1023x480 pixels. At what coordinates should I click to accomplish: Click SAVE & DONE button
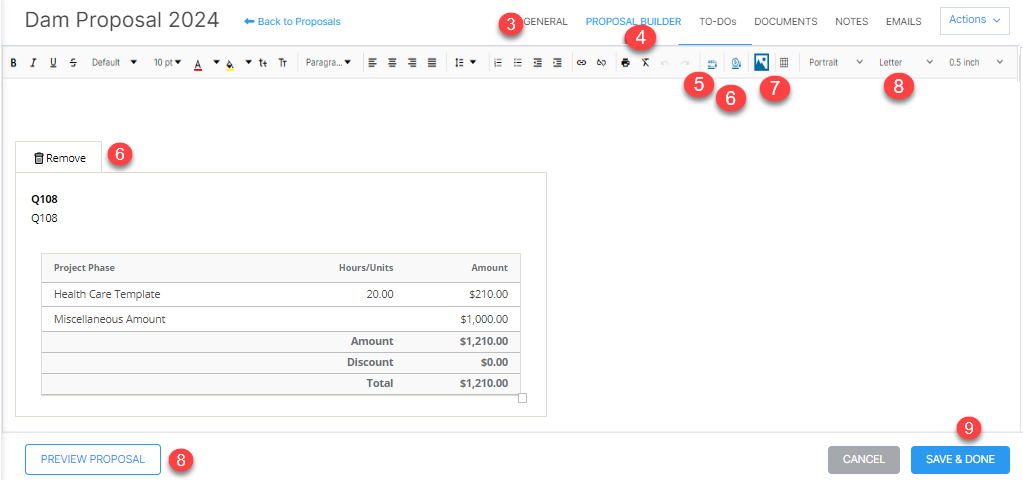click(960, 460)
